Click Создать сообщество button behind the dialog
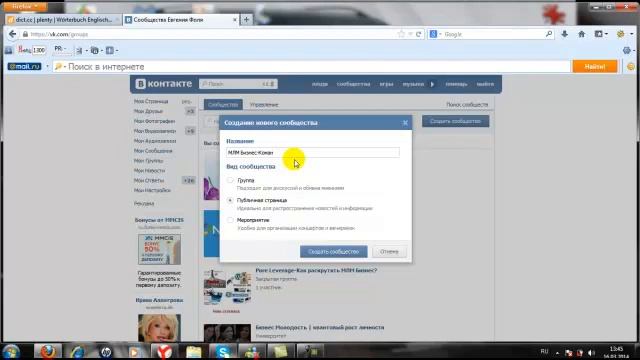 coord(456,121)
